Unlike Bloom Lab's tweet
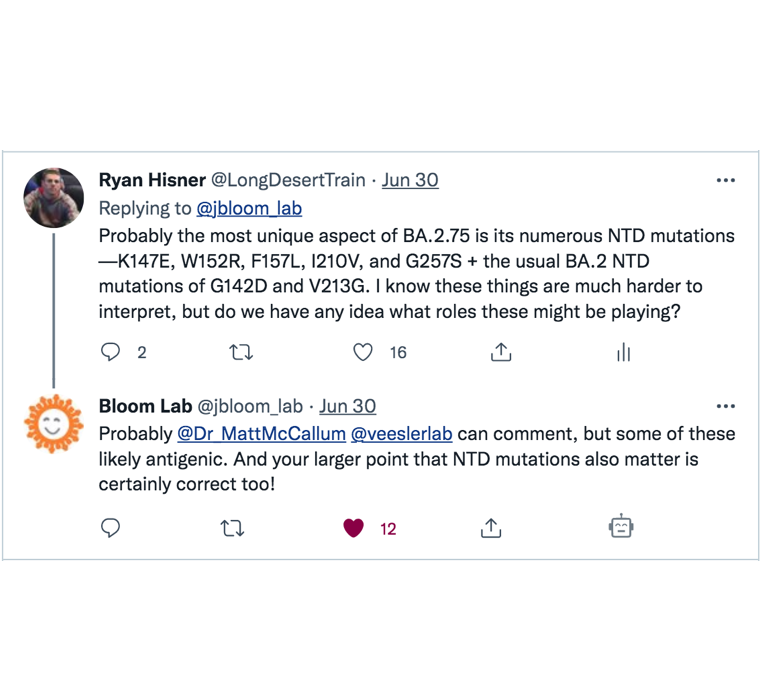 click(x=353, y=528)
